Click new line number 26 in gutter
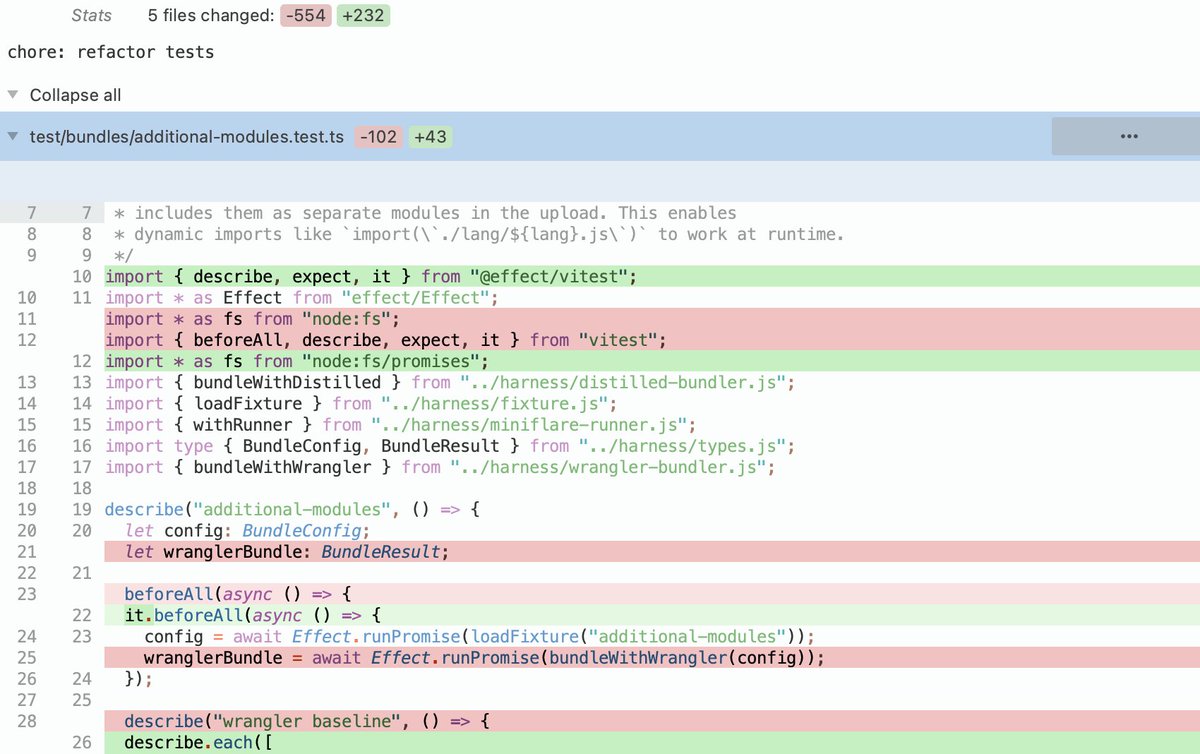 (x=83, y=743)
